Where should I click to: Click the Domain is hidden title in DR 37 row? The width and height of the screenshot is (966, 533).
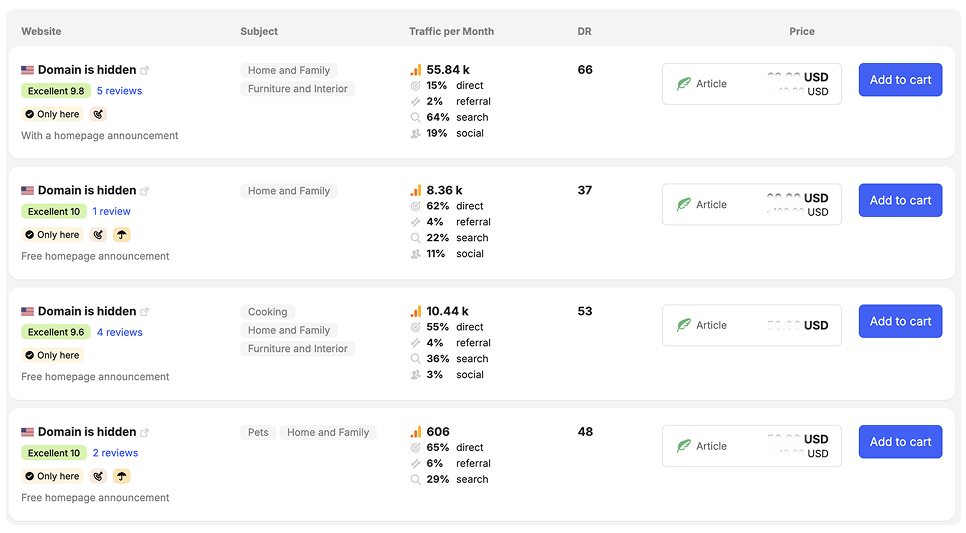coord(87,190)
